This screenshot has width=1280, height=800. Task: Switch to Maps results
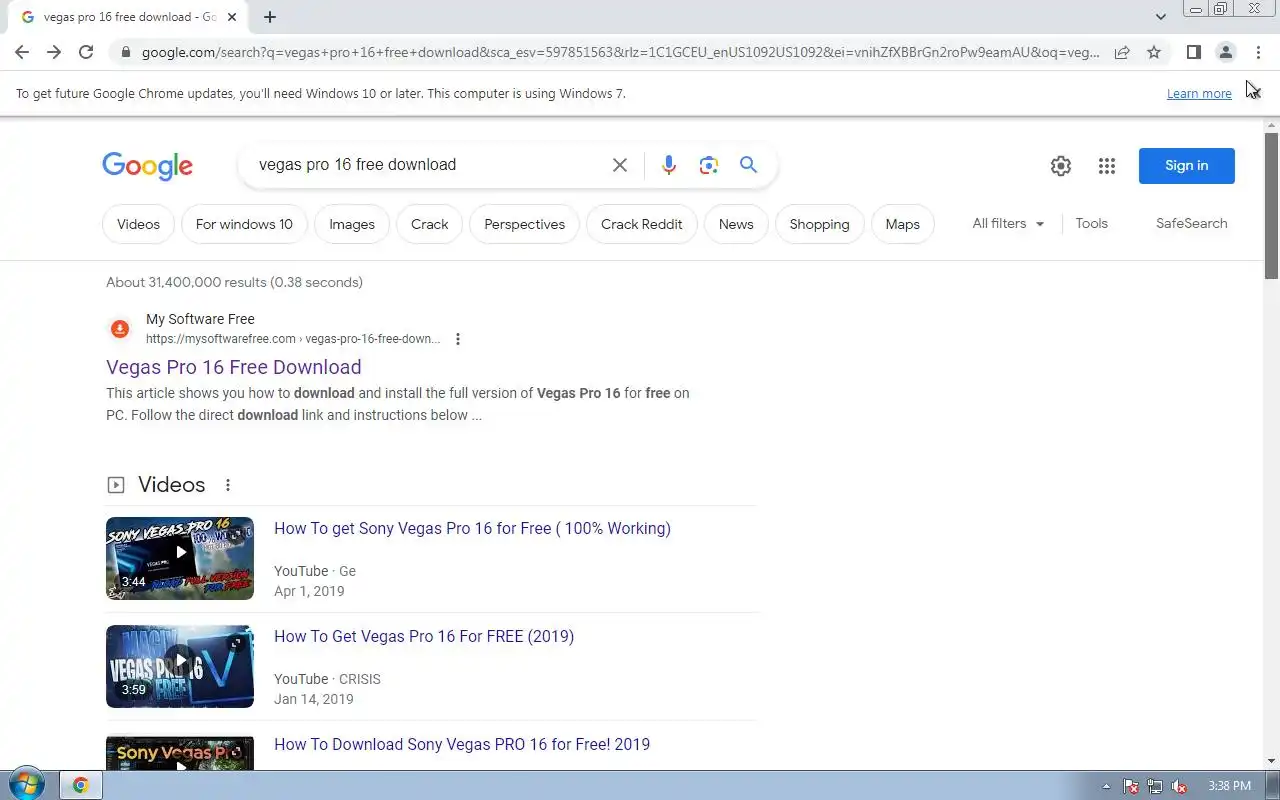[x=902, y=224]
